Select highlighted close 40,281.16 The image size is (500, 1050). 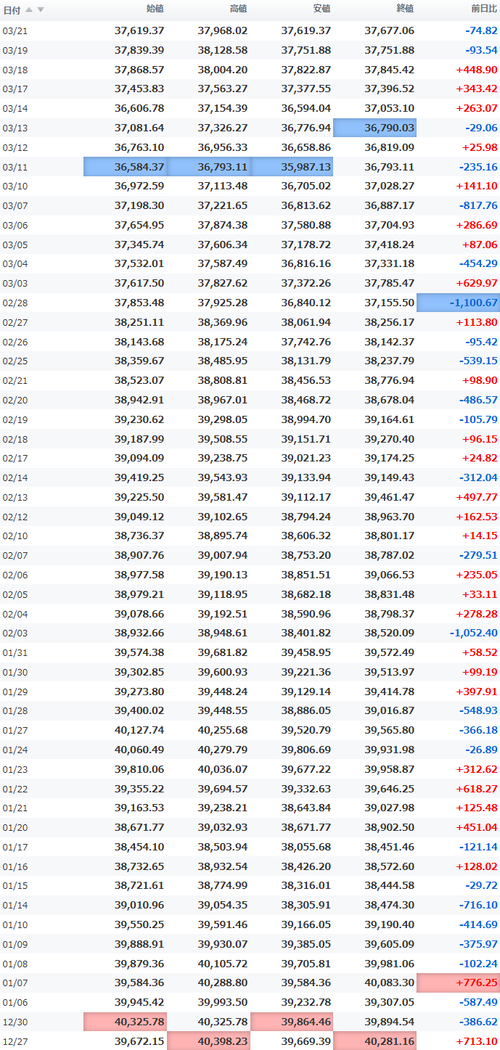point(375,1041)
